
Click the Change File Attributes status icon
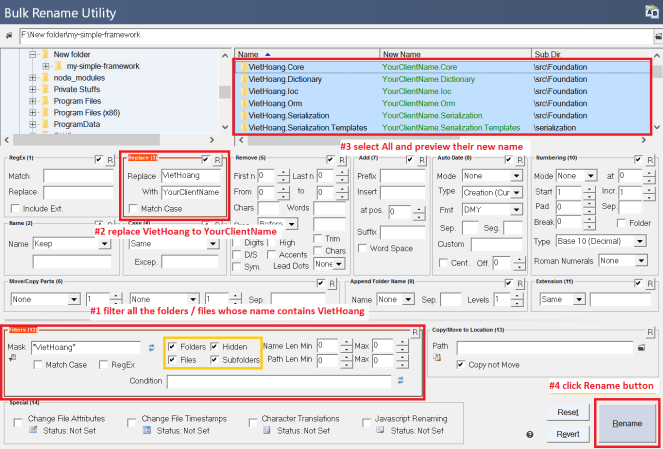[x=33, y=430]
